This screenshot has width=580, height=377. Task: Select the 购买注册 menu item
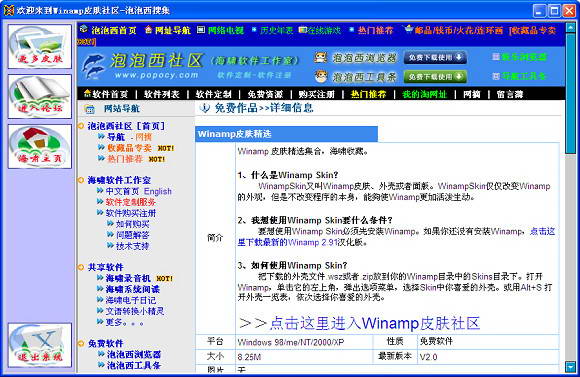click(x=317, y=94)
